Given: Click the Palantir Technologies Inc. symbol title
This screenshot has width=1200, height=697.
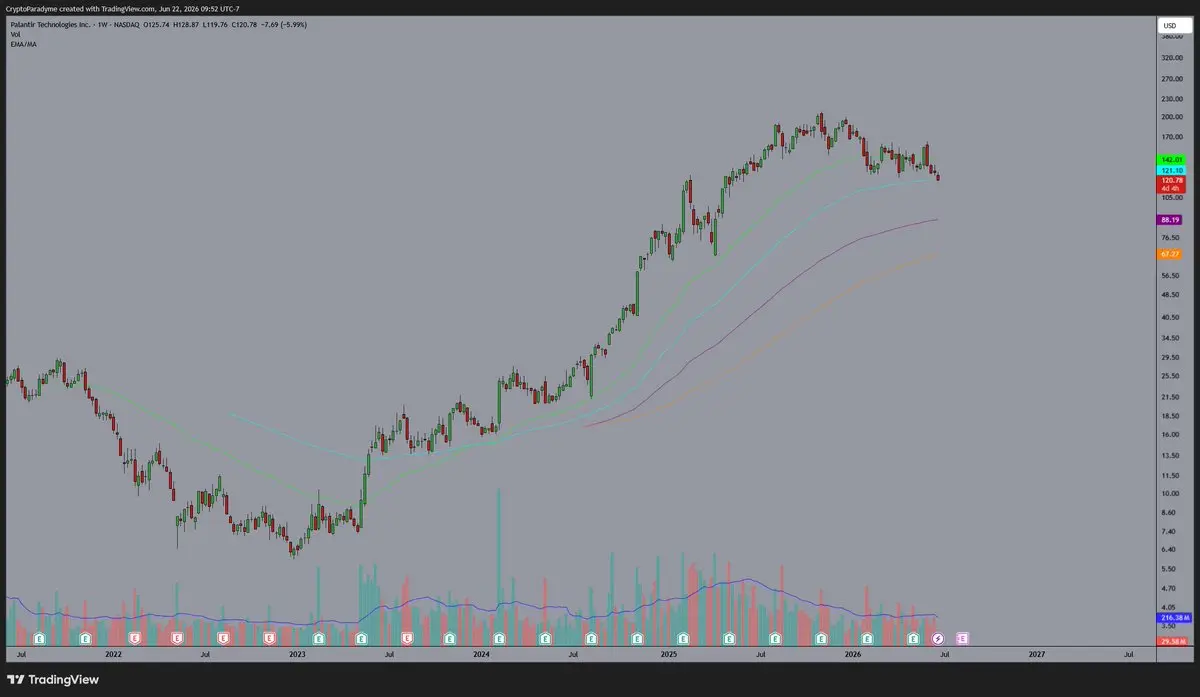Looking at the screenshot, I should [52, 24].
